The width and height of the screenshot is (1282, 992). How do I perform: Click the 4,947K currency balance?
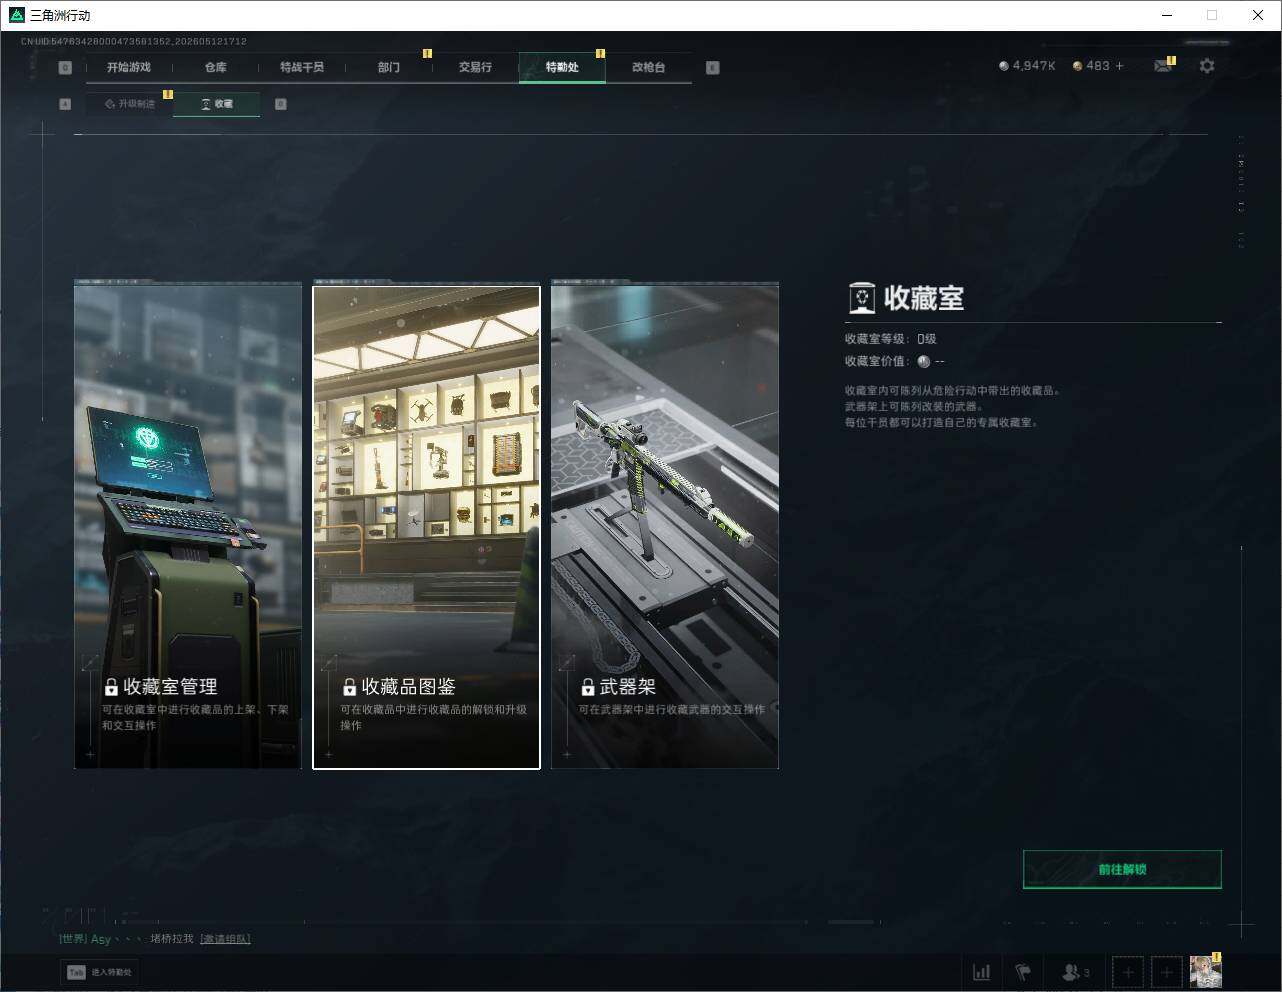(1027, 66)
